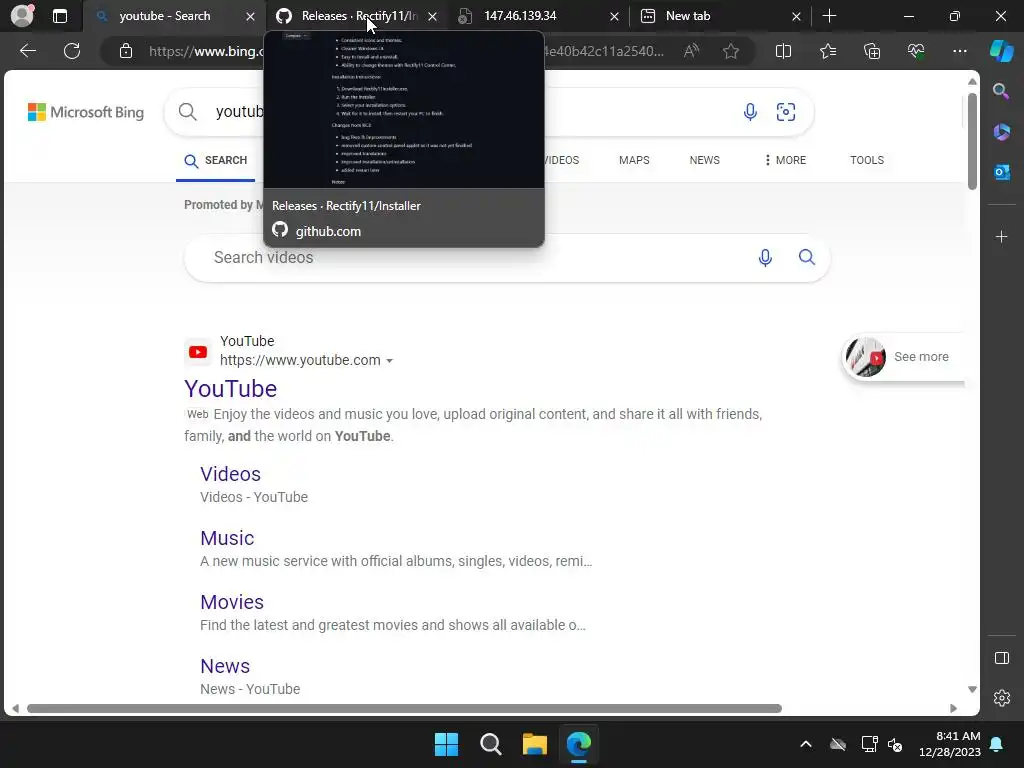Click magnifier in Search videos box

[x=807, y=257]
